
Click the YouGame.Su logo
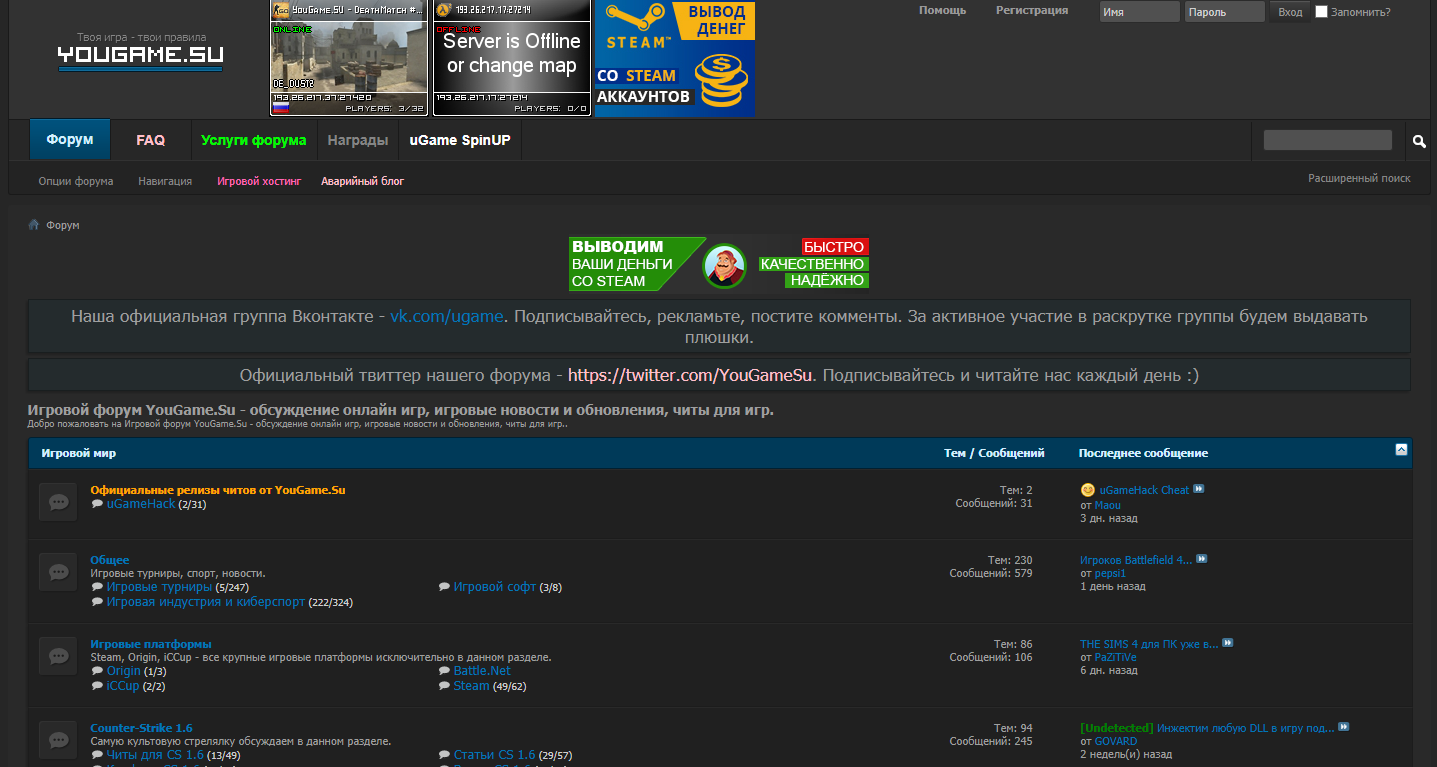click(x=140, y=52)
